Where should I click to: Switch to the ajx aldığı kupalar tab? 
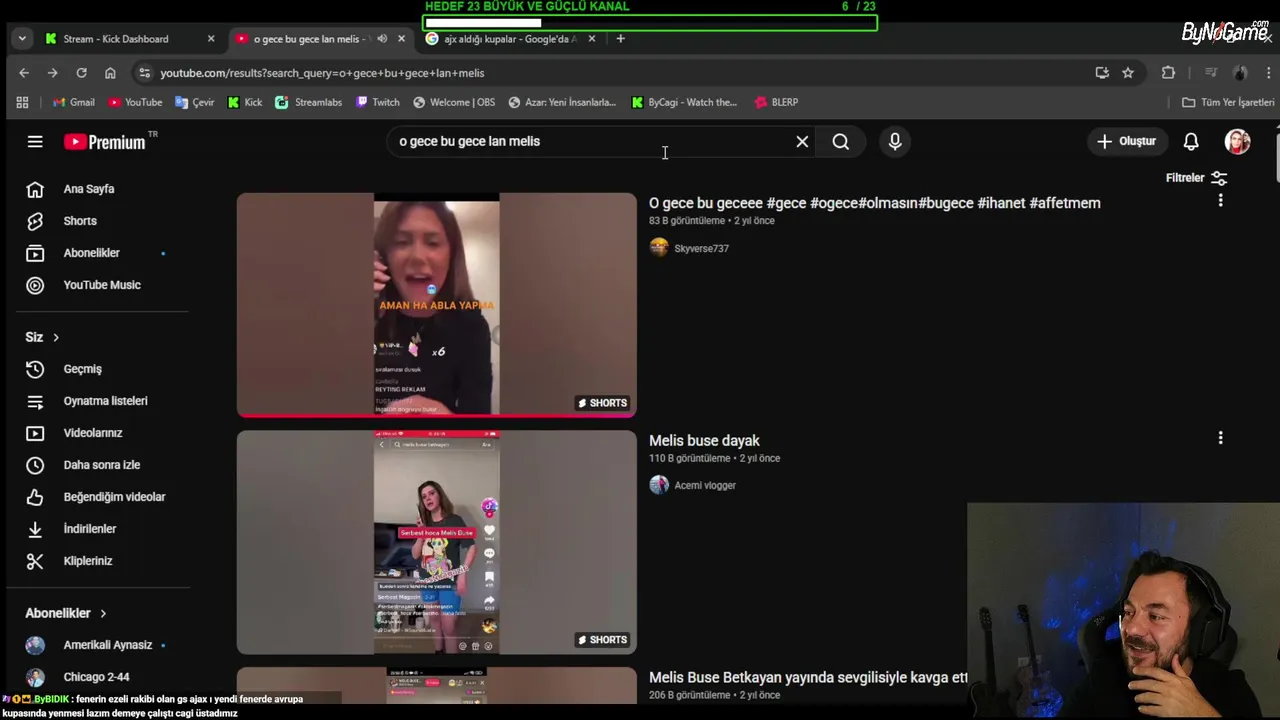510,39
